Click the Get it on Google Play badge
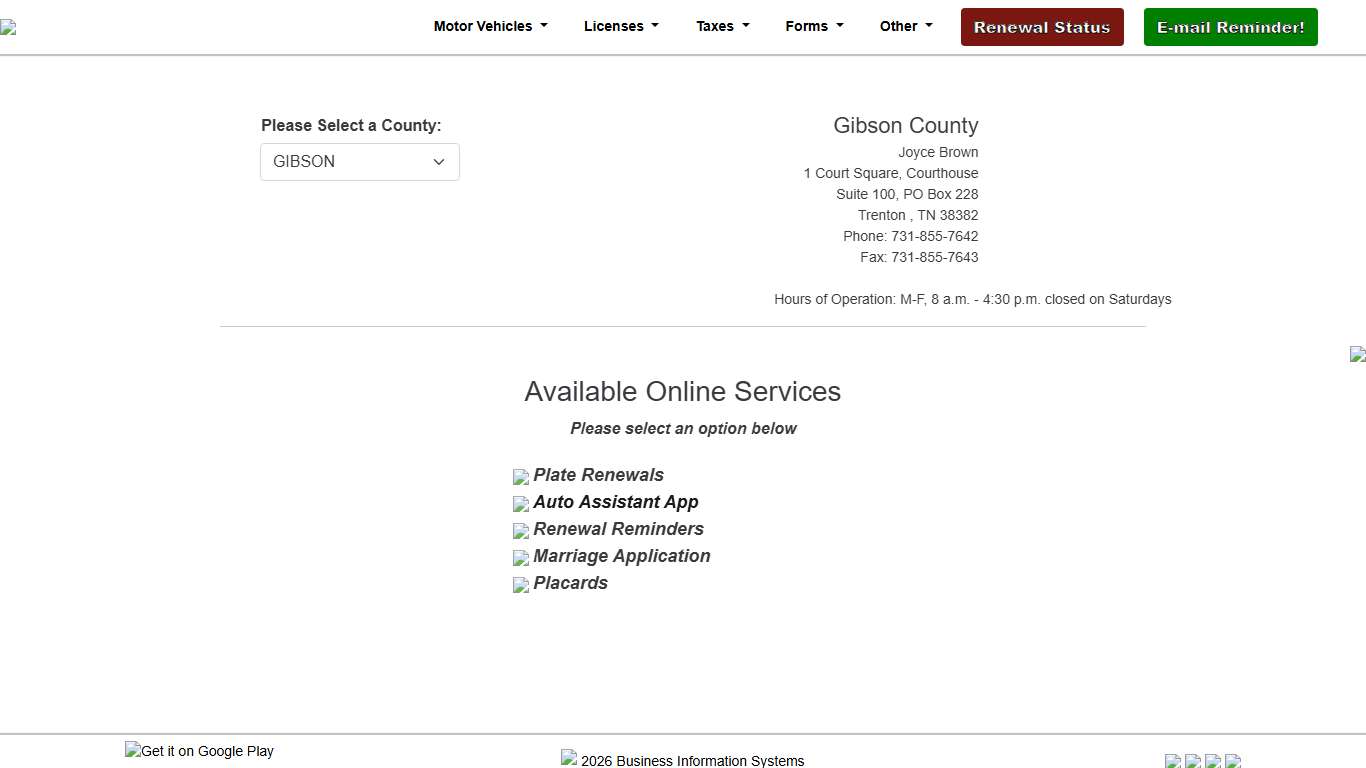This screenshot has width=1366, height=768. (199, 751)
